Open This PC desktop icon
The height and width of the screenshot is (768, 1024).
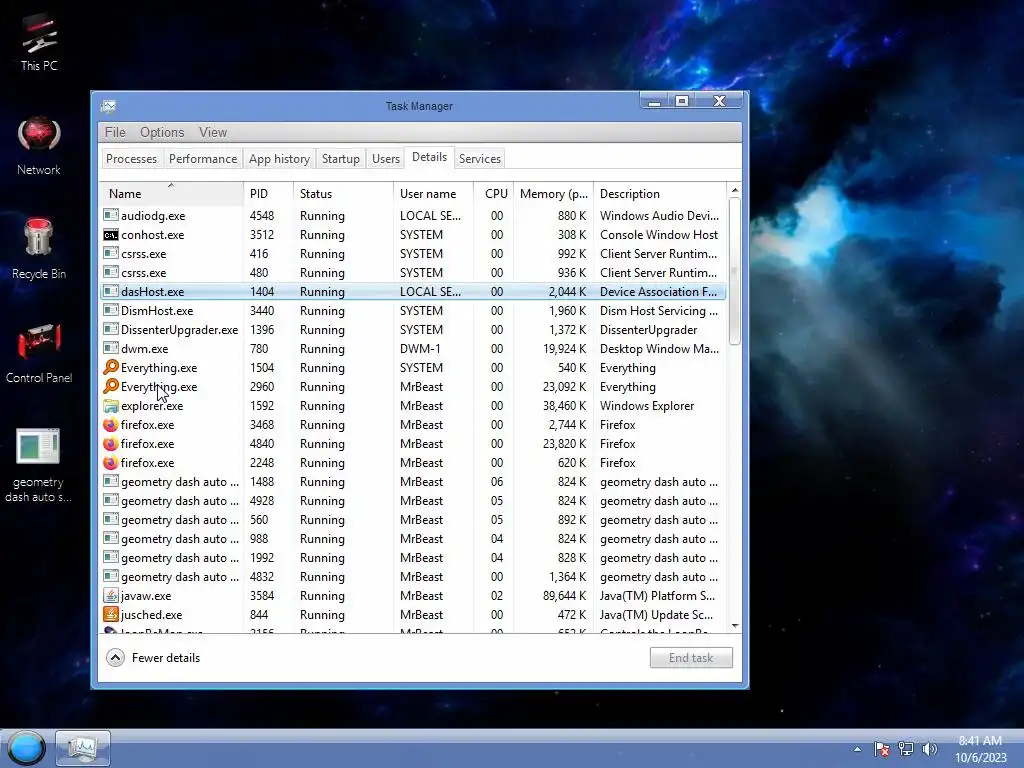39,42
